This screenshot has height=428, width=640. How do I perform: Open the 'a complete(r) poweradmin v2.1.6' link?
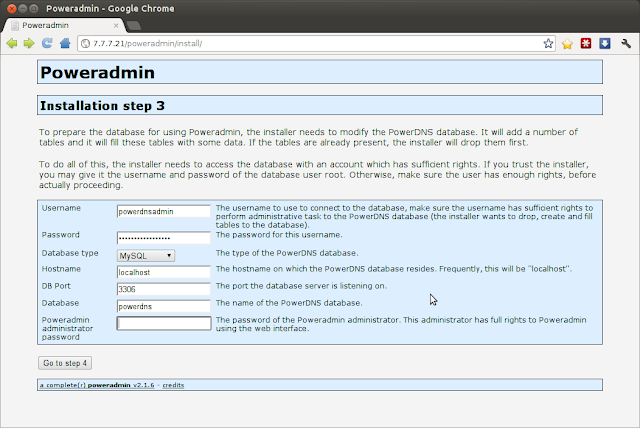pos(97,385)
